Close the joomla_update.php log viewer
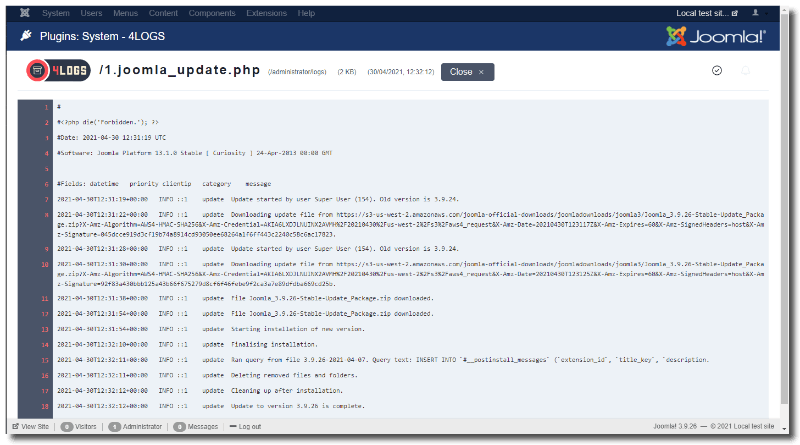Viewport: 800px width, 445px height. point(467,72)
